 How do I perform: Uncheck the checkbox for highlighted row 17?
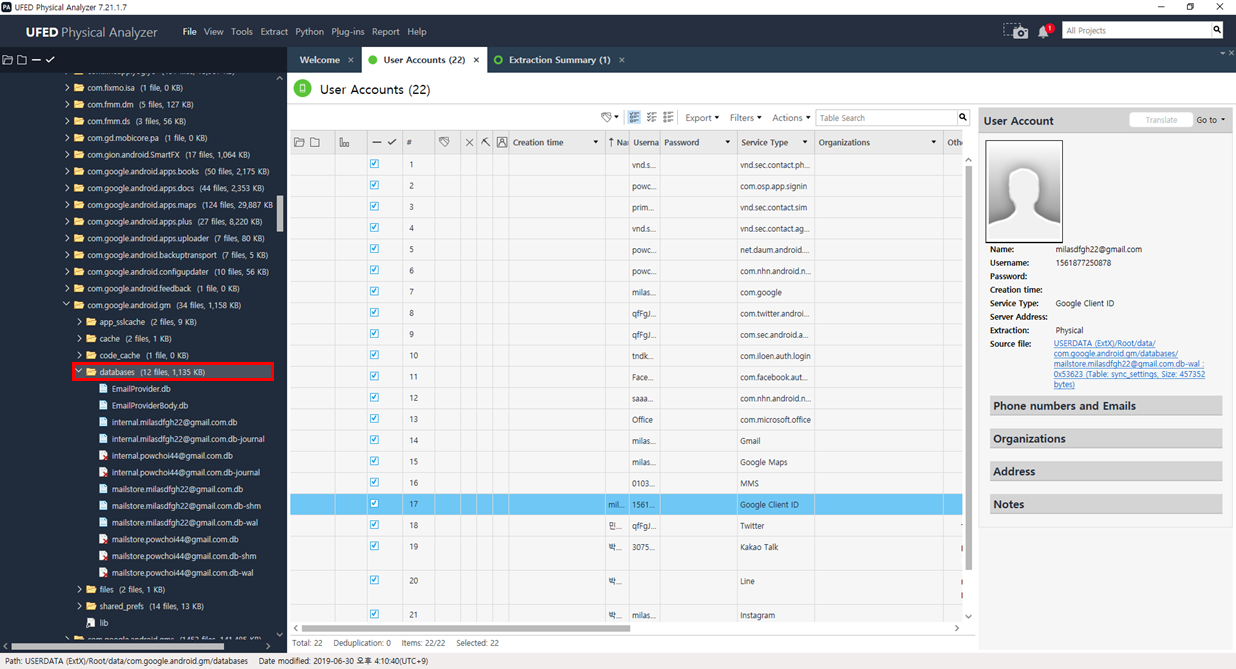[x=374, y=504]
